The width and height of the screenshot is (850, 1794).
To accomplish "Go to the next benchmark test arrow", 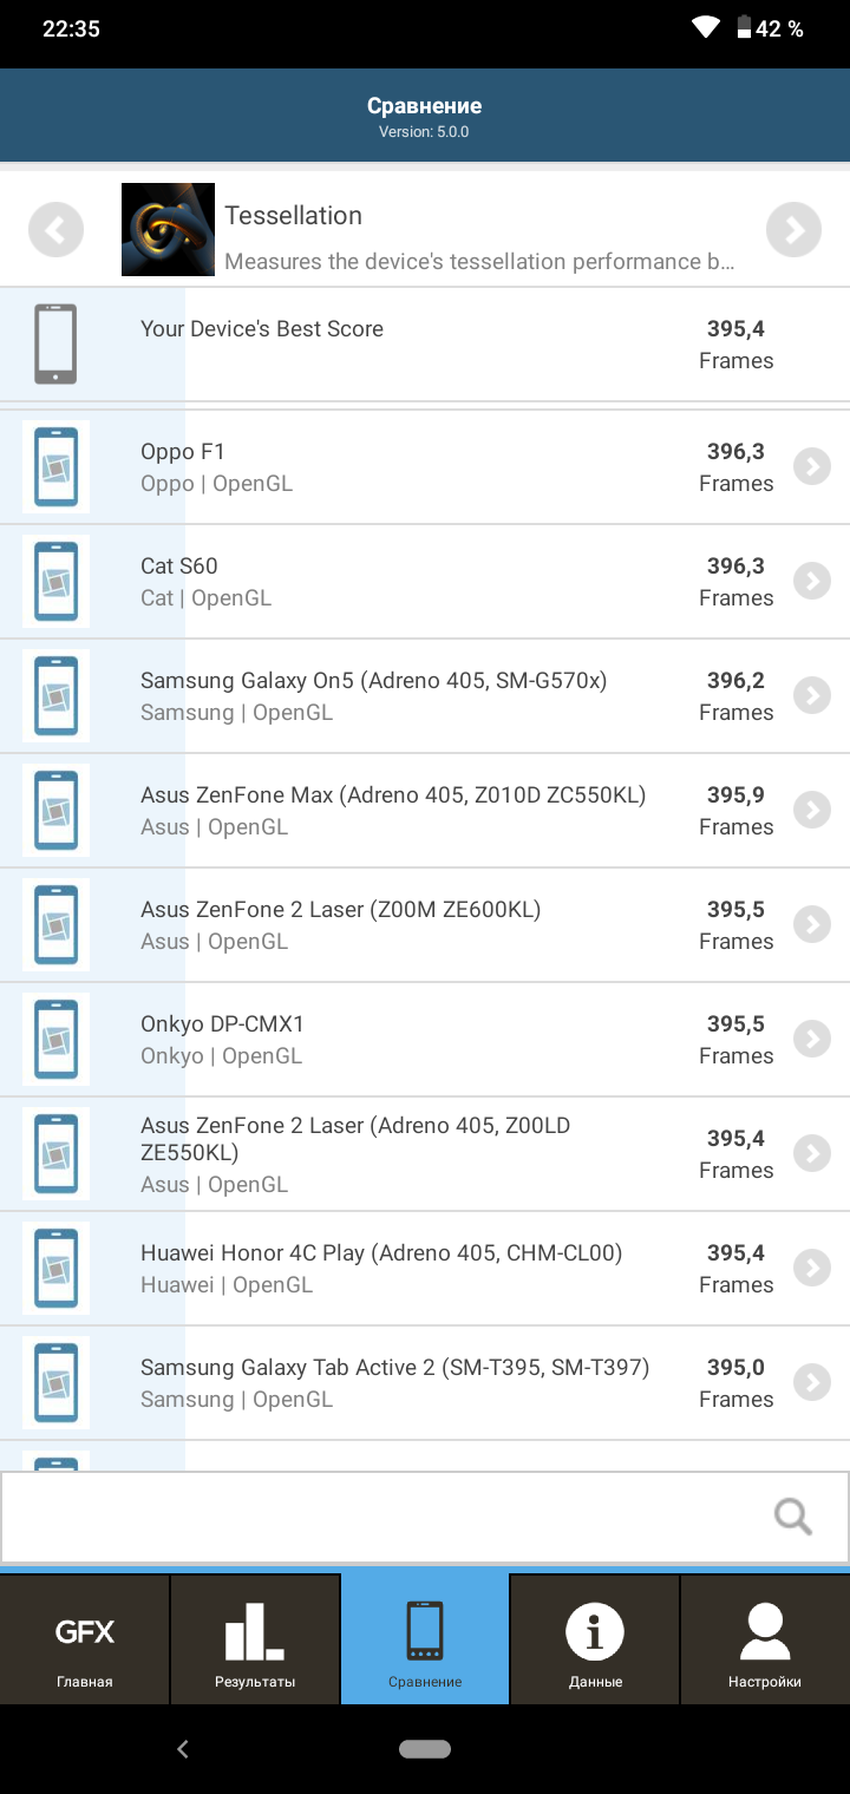I will (x=793, y=230).
